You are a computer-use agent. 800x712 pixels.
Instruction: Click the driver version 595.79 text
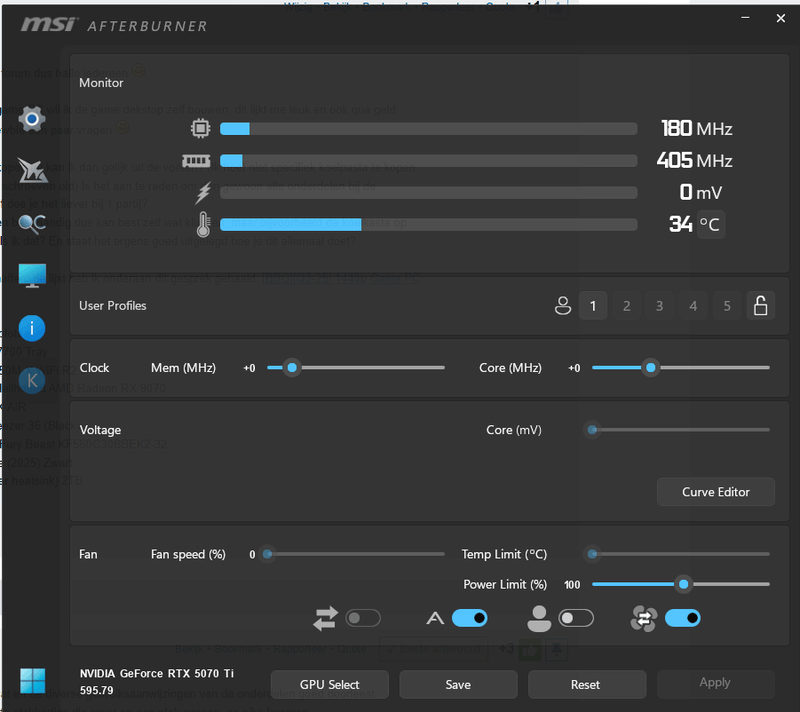click(96, 691)
